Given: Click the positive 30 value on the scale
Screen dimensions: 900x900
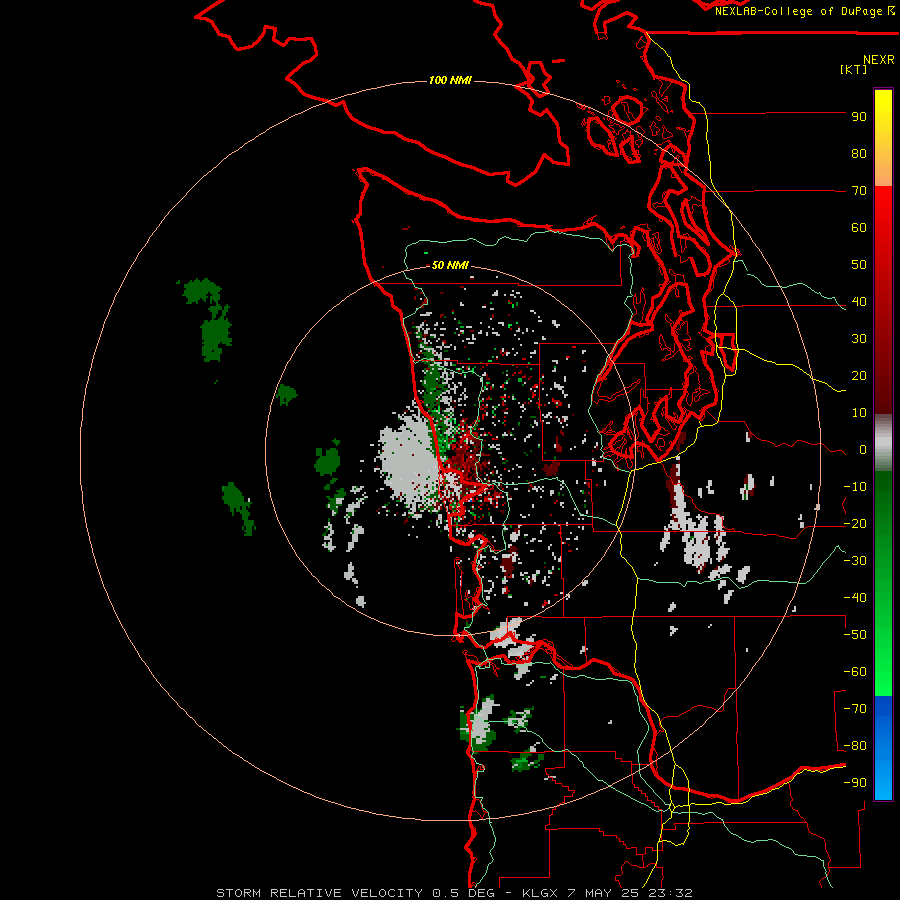Looking at the screenshot, I should click(x=859, y=339).
